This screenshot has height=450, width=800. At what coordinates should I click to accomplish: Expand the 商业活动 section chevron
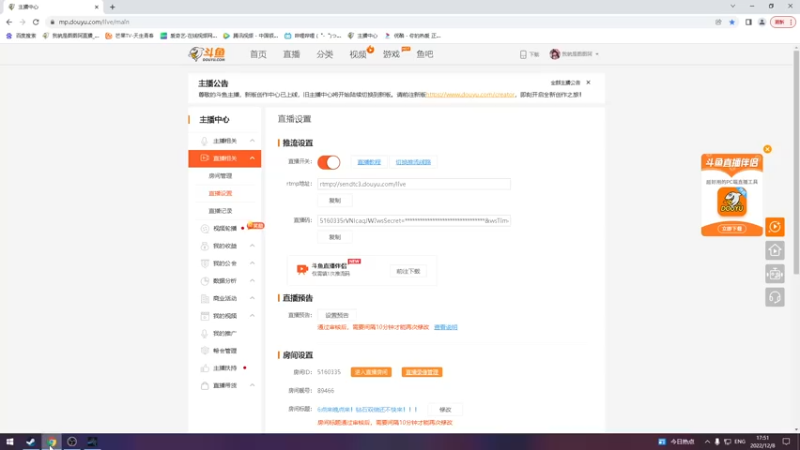252,298
